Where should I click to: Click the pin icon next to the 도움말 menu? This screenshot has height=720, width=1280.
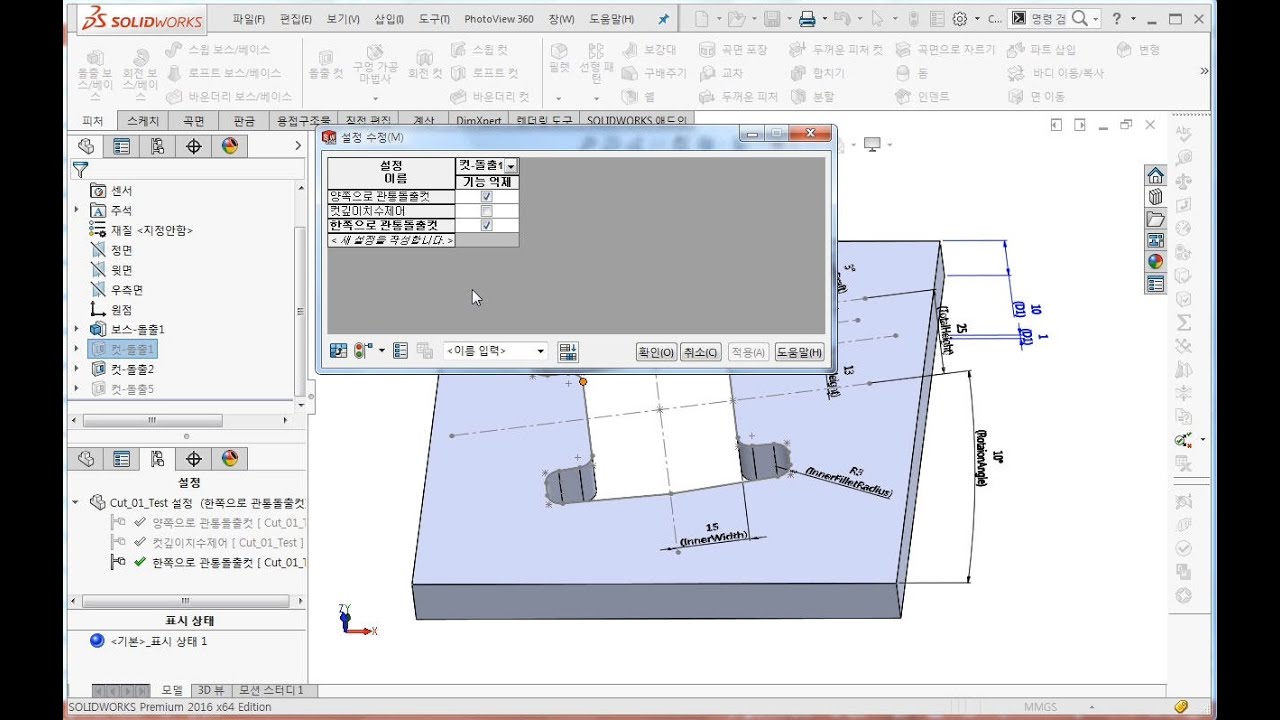[664, 19]
